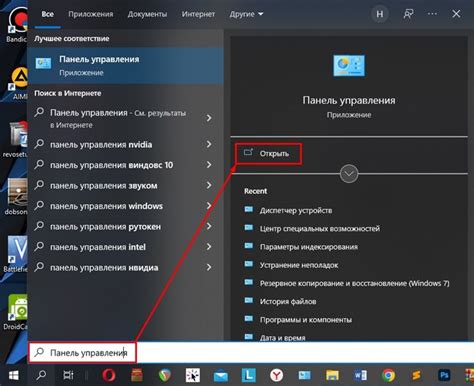Image resolution: width=474 pixels, height=386 pixels.
Task: Open recent Дата и время
Action: (282, 337)
